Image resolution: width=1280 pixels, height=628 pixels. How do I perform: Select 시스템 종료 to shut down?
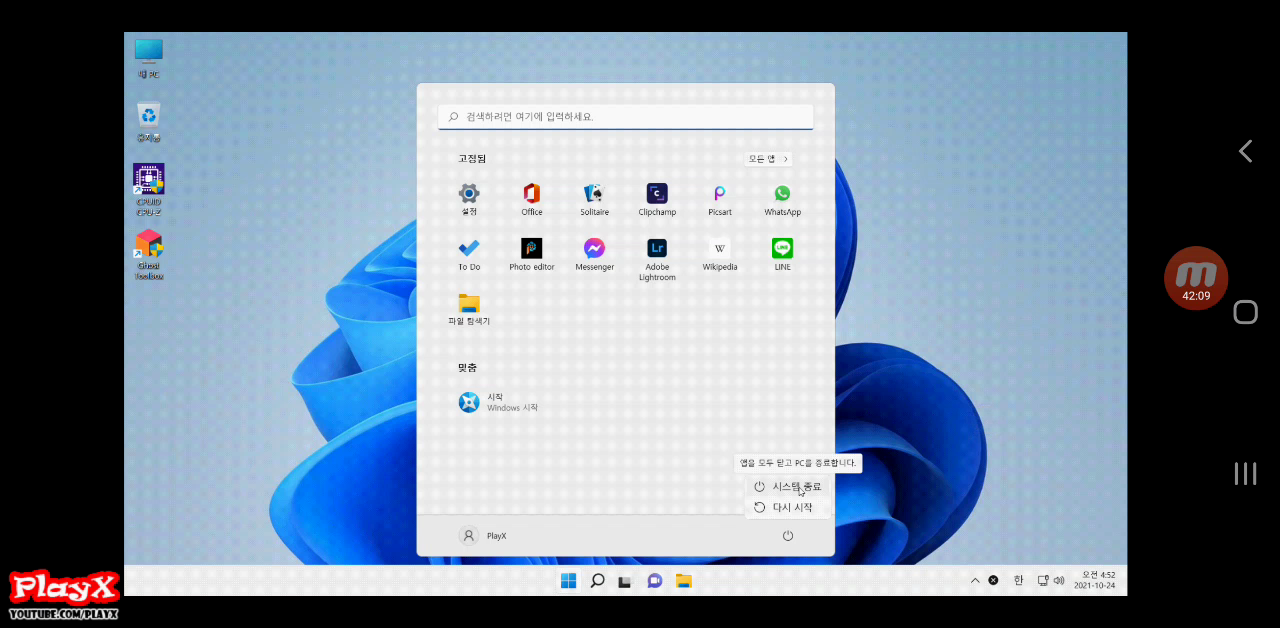(x=788, y=486)
